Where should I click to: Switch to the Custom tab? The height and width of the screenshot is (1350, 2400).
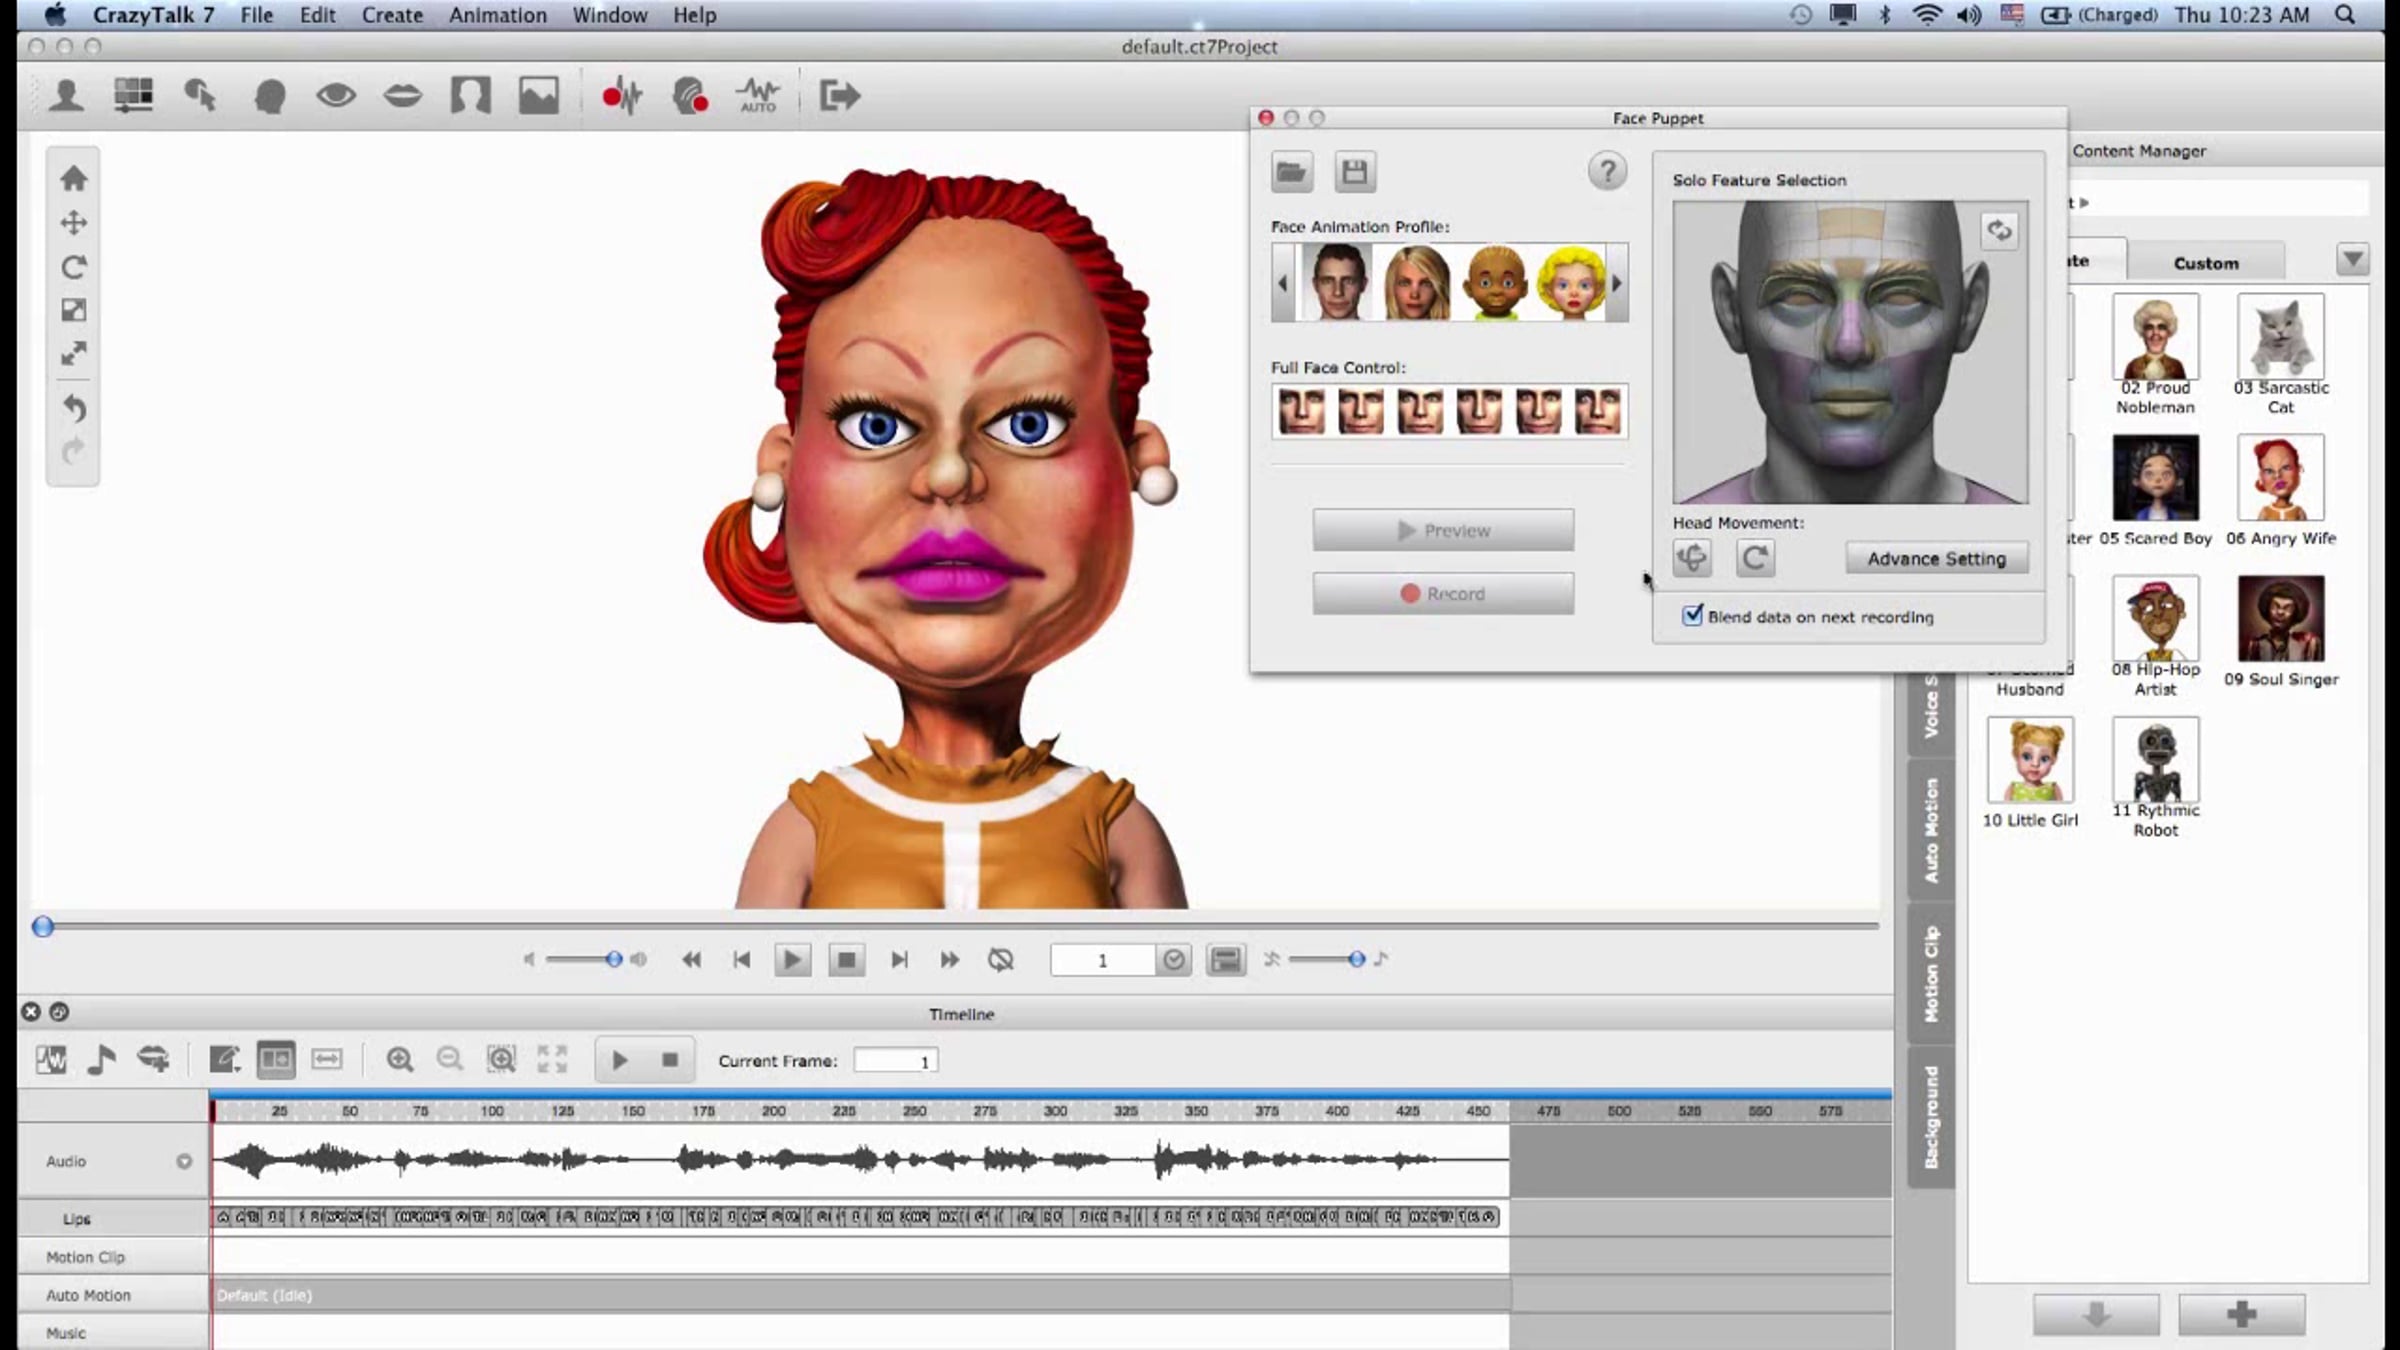2205,263
